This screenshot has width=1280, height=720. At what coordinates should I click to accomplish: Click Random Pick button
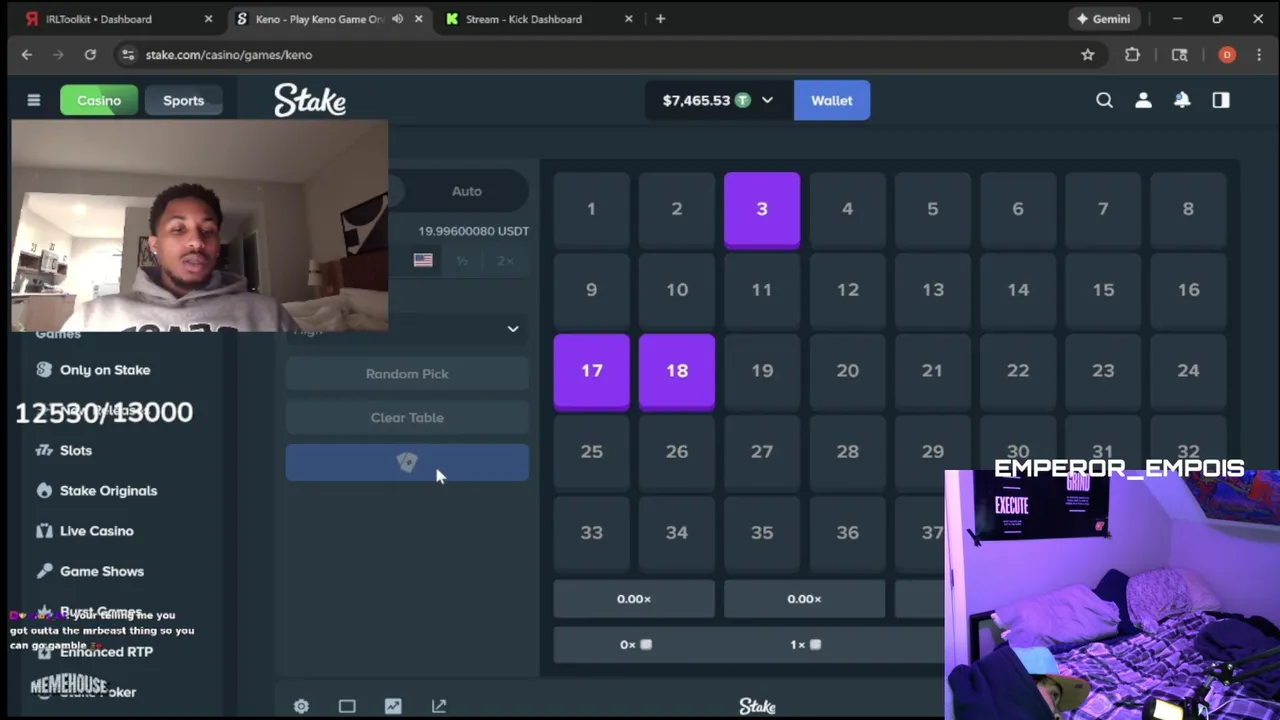point(407,374)
